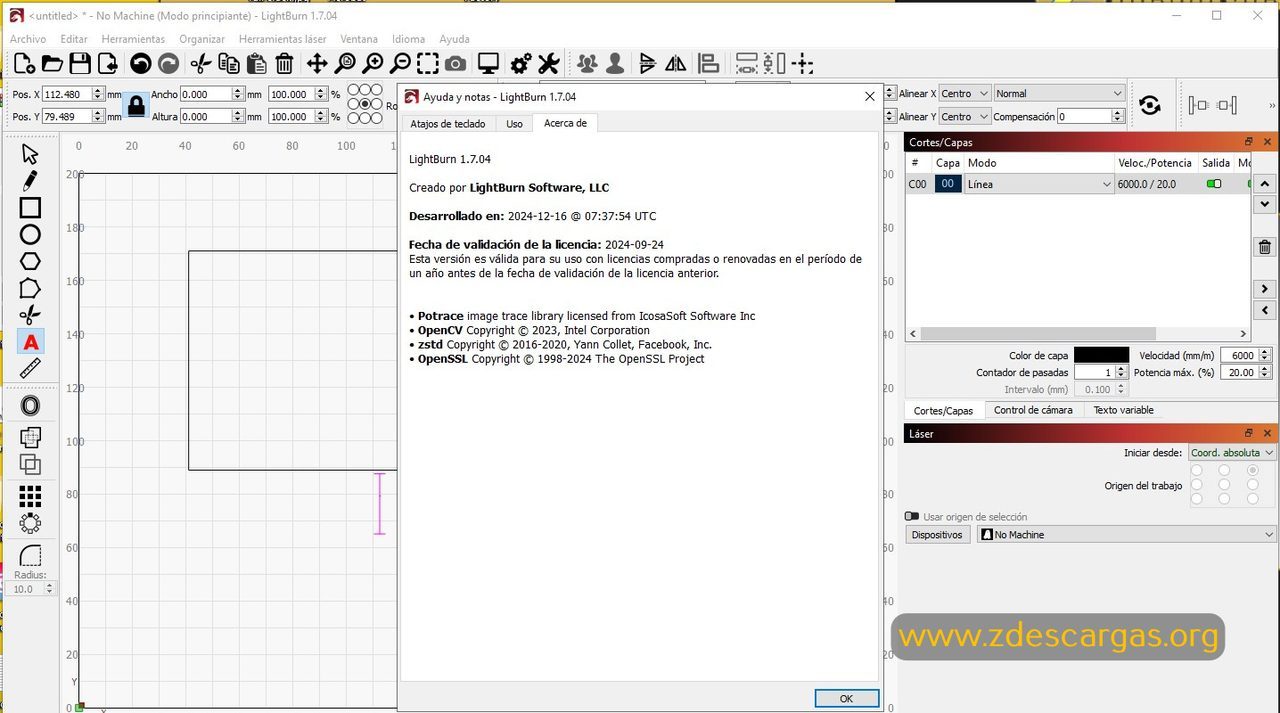The height and width of the screenshot is (713, 1280).
Task: Click the Undo arrow icon
Action: click(141, 64)
